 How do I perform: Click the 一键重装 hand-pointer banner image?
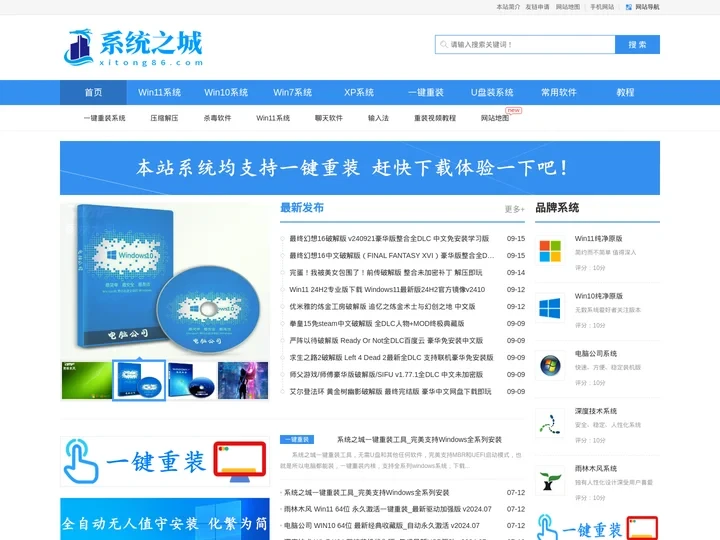point(165,461)
